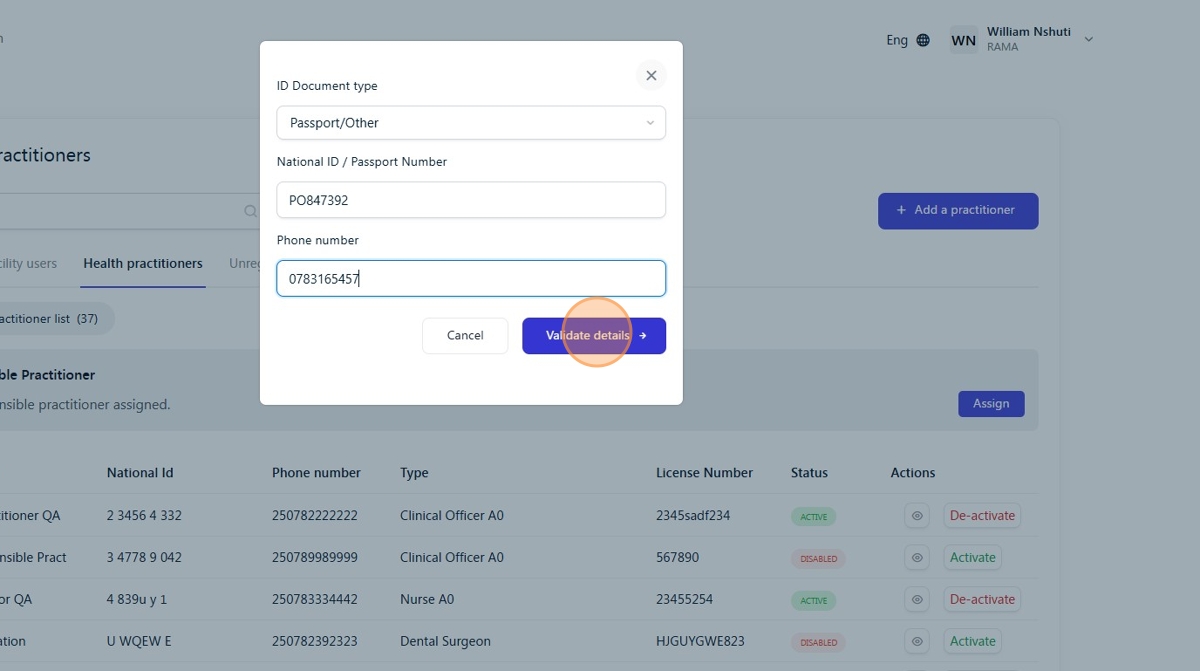The width and height of the screenshot is (1200, 671).
Task: Activate practitioner with license 567890
Action: [x=973, y=558]
